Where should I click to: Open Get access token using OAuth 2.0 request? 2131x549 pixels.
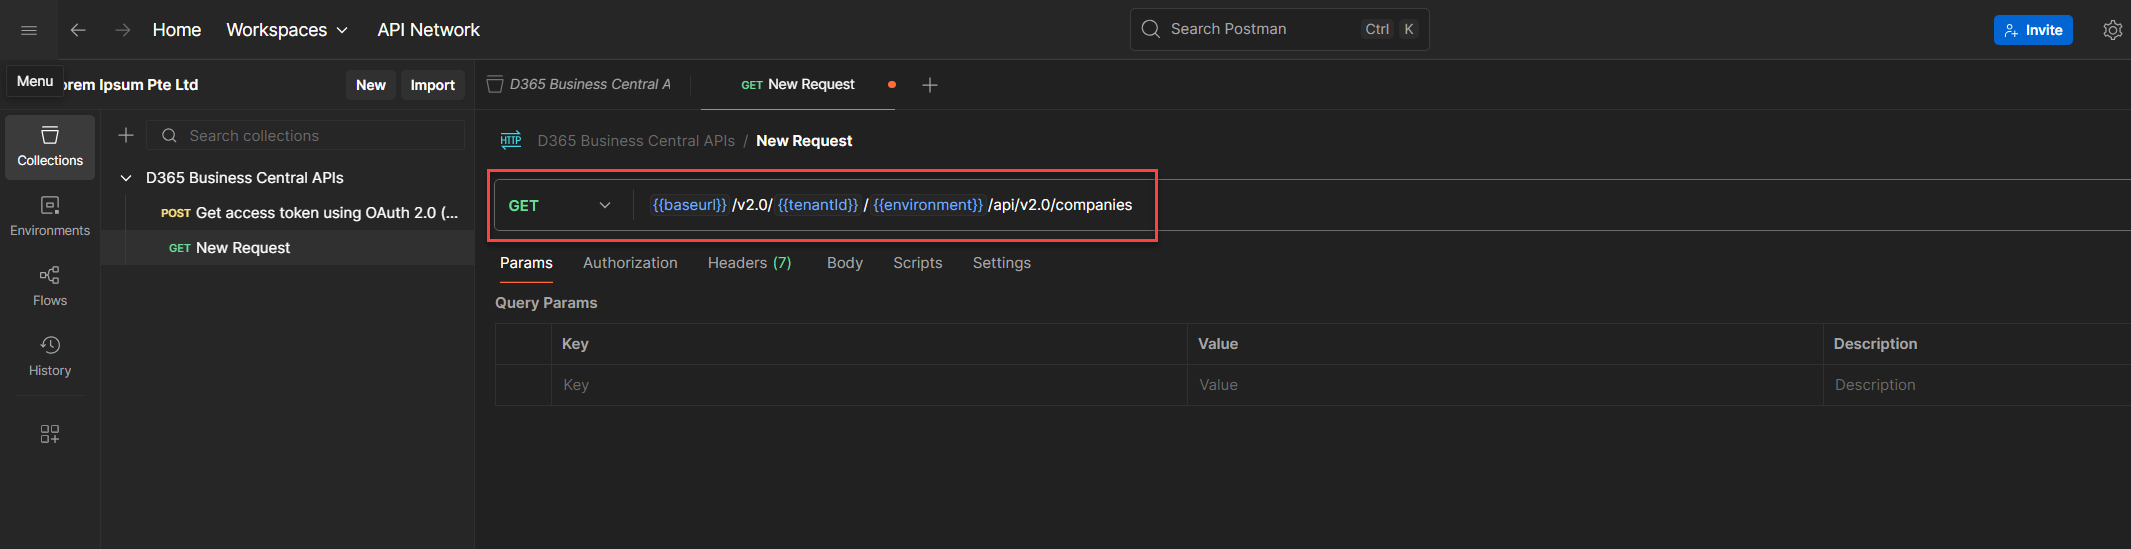pyautogui.click(x=310, y=213)
